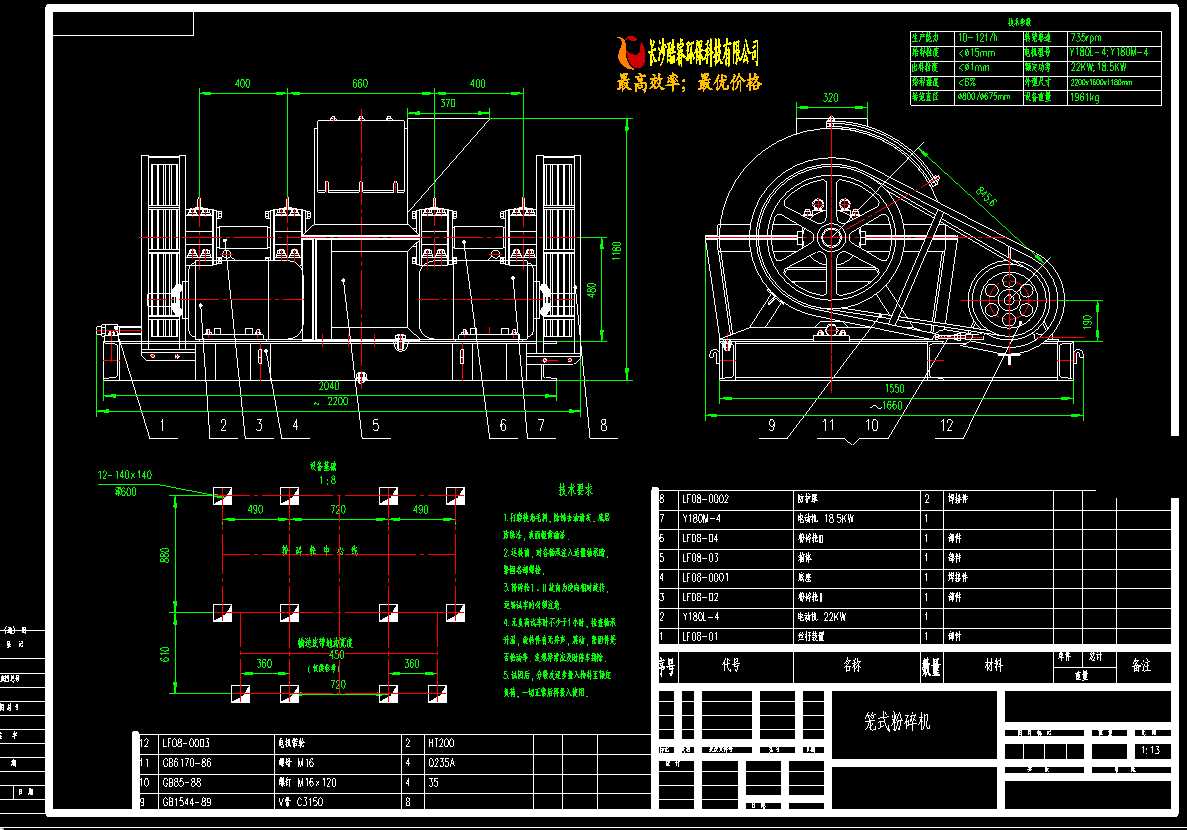The height and width of the screenshot is (830, 1187).
Task: Select the belt spec cell 'C3150'
Action: [x=301, y=802]
